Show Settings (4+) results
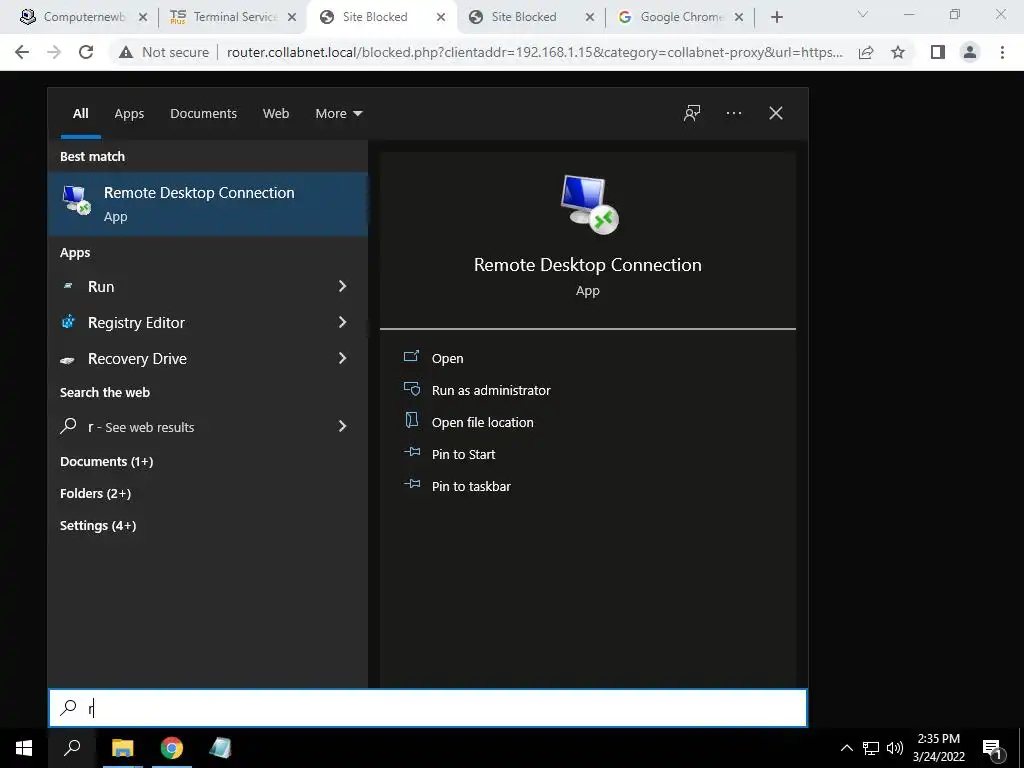The image size is (1024, 768). pyautogui.click(x=98, y=526)
